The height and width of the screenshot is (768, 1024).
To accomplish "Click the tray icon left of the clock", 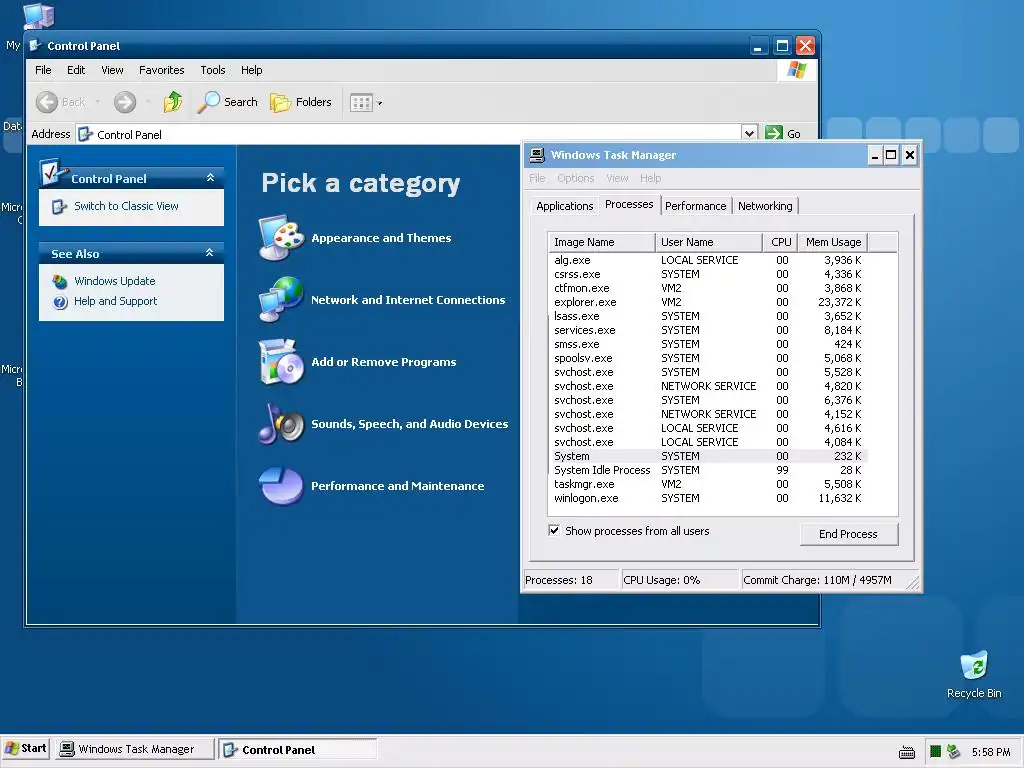I will (x=954, y=752).
